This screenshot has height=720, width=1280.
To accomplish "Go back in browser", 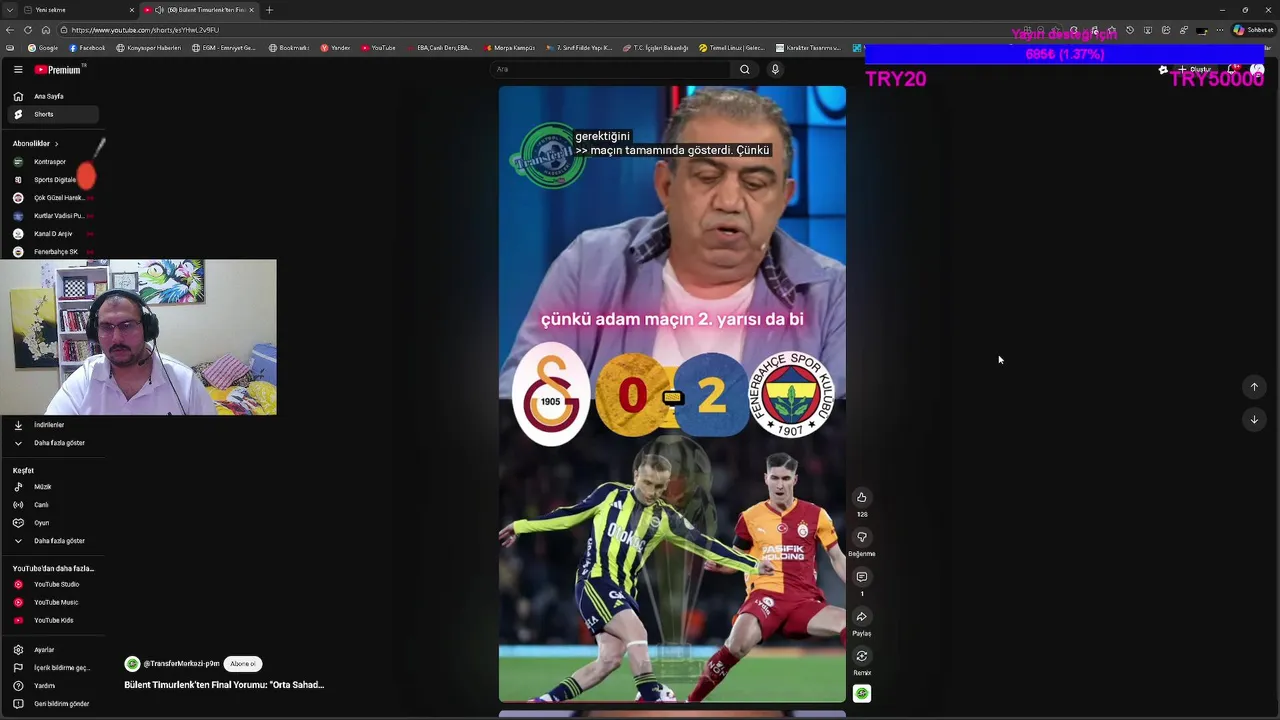I will (10, 30).
